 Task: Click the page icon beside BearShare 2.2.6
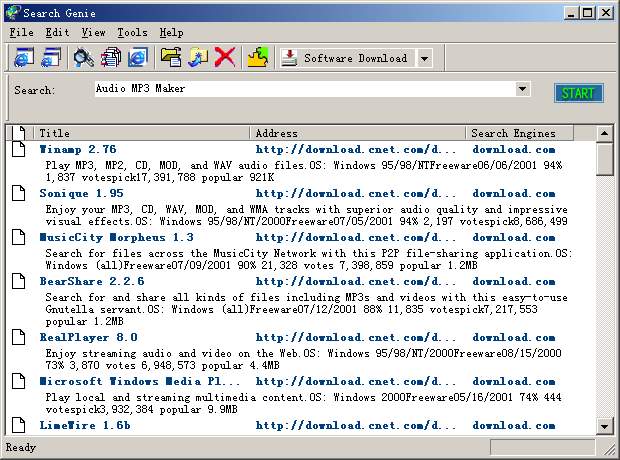pyautogui.click(x=18, y=281)
